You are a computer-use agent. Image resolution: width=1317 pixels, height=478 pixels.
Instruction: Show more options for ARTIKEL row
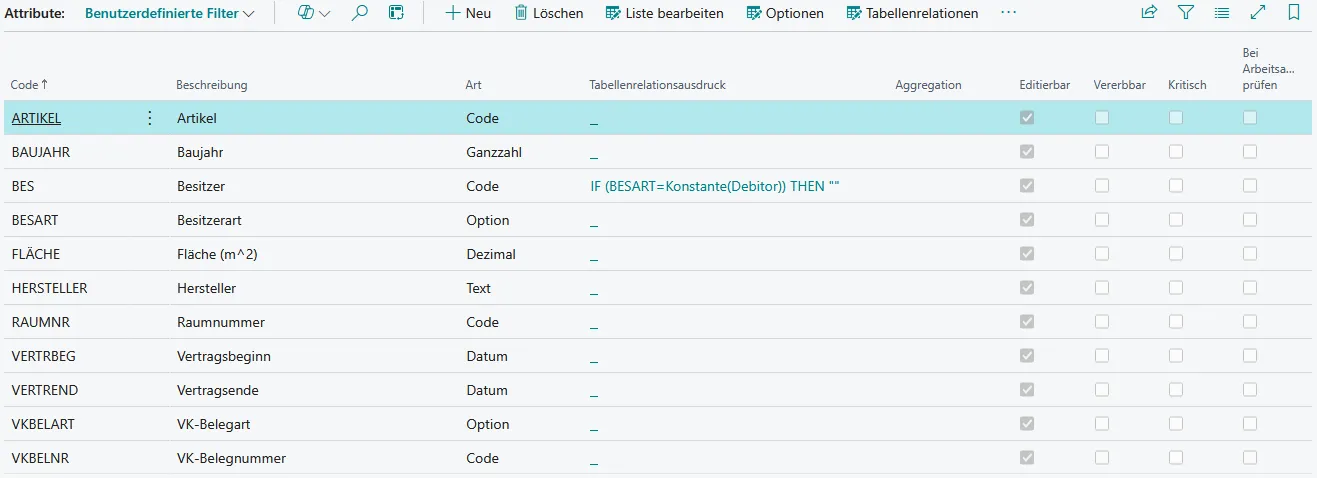tap(150, 118)
